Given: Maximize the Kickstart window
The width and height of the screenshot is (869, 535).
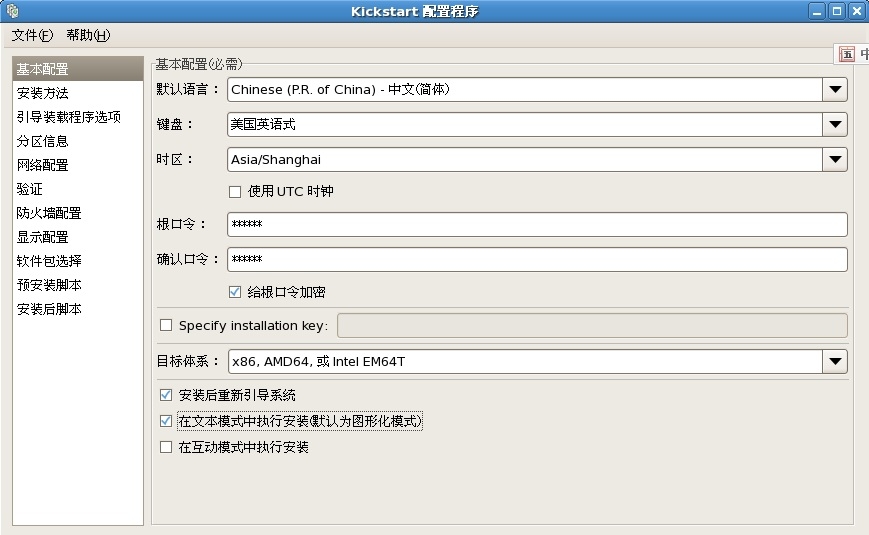Looking at the screenshot, I should pyautogui.click(x=837, y=11).
